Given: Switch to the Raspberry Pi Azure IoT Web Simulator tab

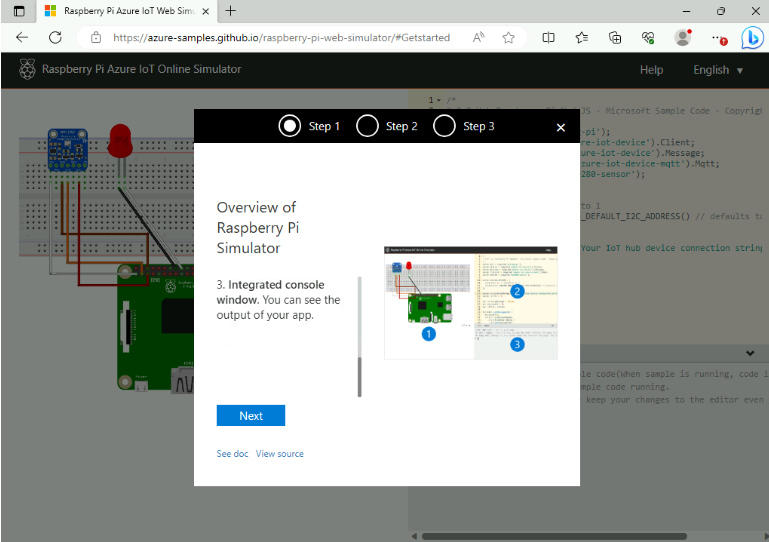Looking at the screenshot, I should pos(125,11).
